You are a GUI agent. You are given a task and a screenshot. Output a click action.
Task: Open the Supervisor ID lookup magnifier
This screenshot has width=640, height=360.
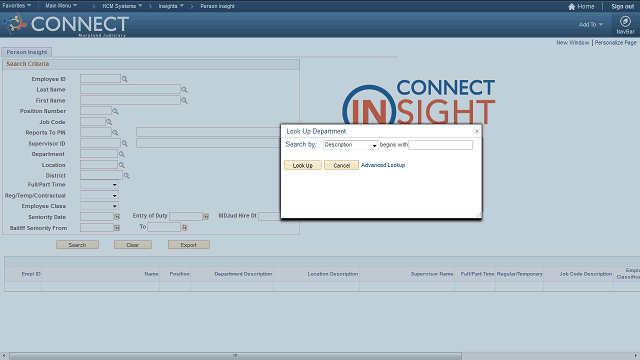pyautogui.click(x=125, y=144)
